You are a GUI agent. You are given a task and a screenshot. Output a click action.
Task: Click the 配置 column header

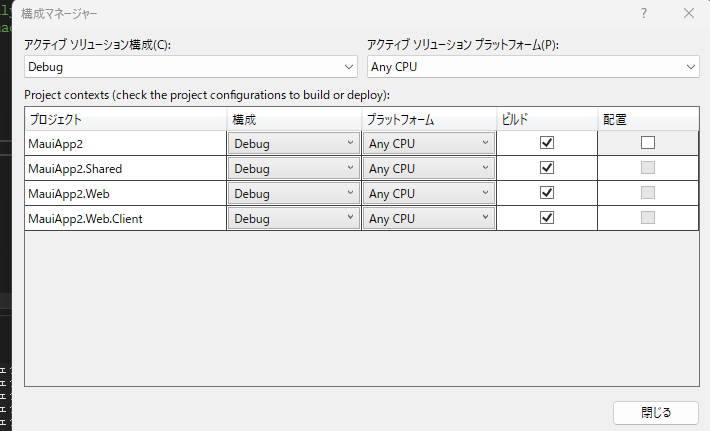tap(648, 119)
